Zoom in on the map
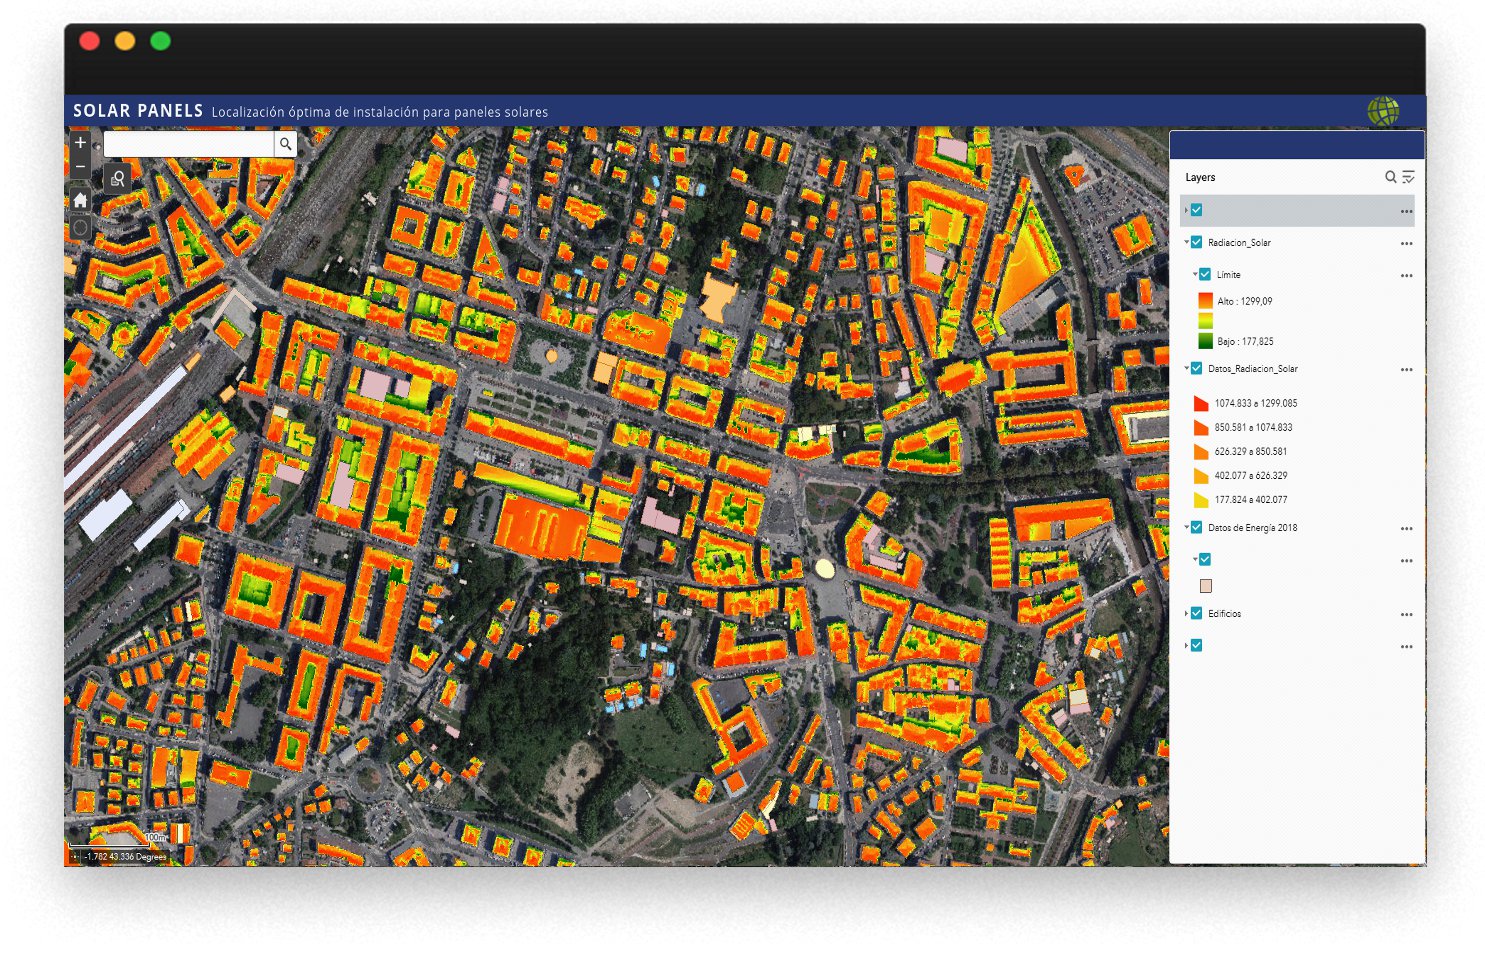 tap(81, 143)
